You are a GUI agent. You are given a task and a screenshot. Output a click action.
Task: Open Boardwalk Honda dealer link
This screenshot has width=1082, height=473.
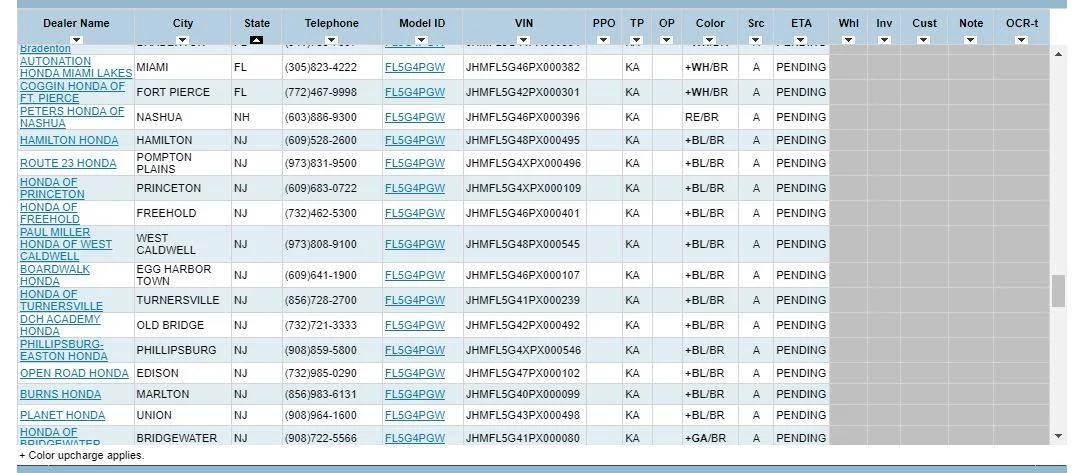click(x=55, y=275)
